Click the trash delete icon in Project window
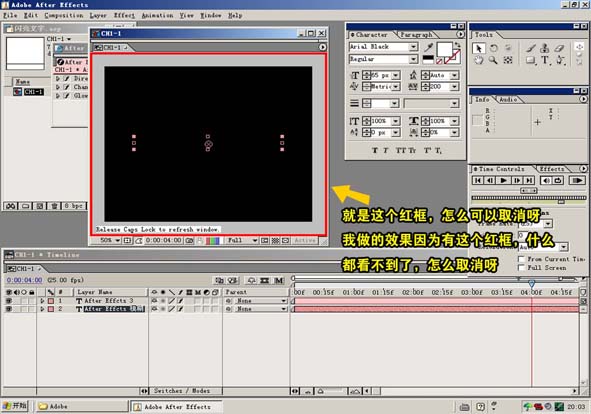This screenshot has width=591, height=414. (x=54, y=206)
